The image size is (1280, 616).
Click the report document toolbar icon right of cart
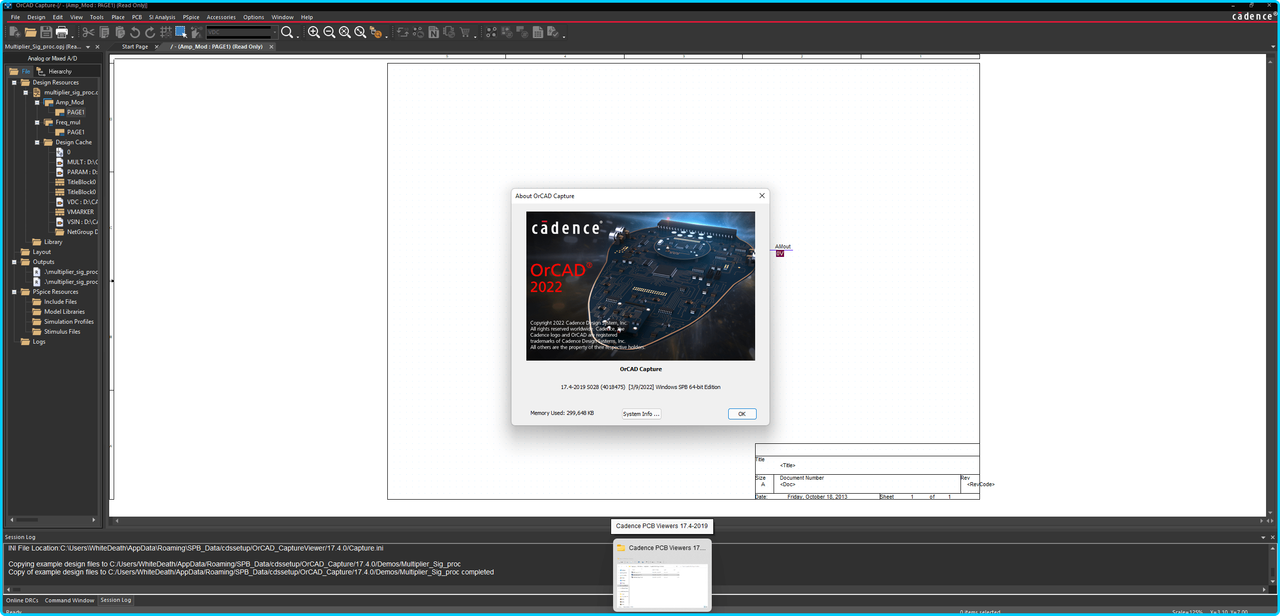[x=537, y=32]
